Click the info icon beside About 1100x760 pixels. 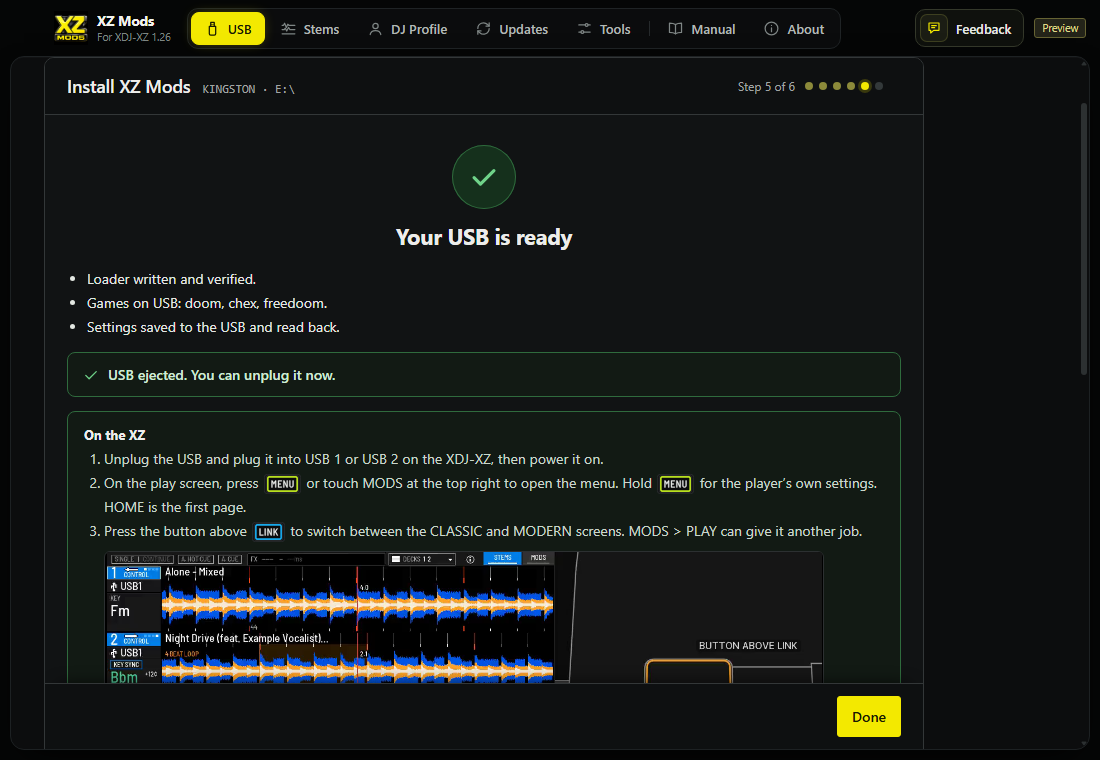pyautogui.click(x=771, y=29)
